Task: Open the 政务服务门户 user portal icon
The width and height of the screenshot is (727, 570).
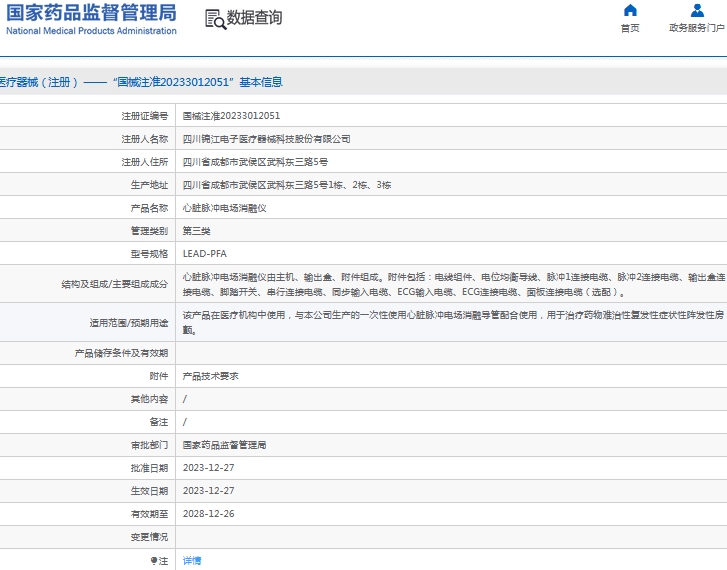Action: pyautogui.click(x=697, y=10)
